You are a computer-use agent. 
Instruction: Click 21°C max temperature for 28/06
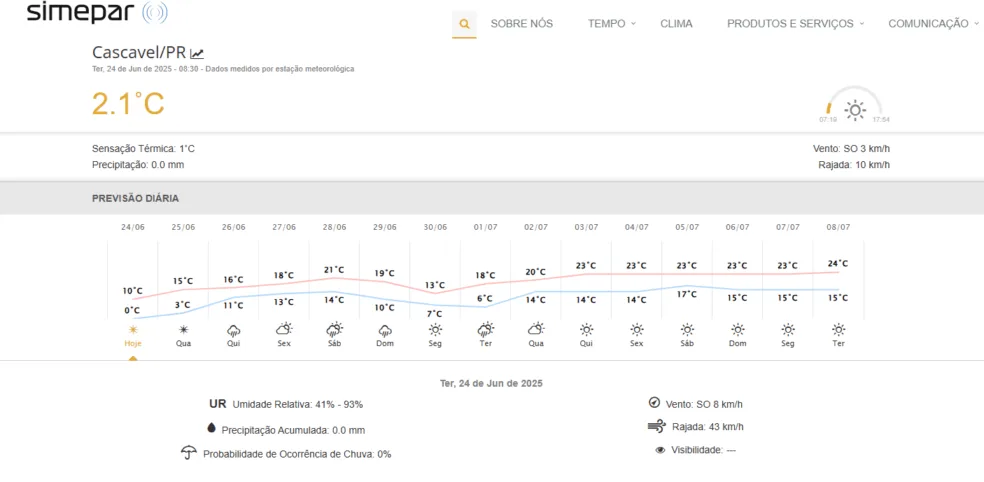click(334, 269)
